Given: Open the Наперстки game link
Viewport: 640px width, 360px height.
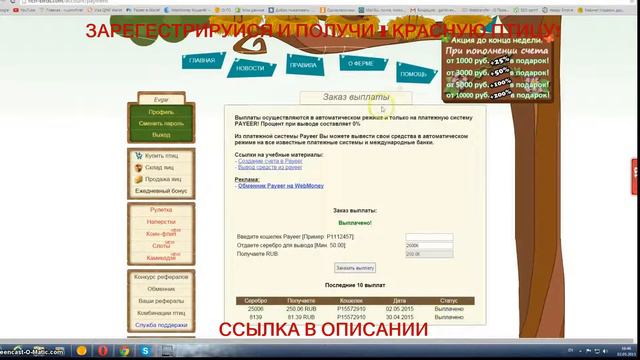Looking at the screenshot, I should pos(161,222).
